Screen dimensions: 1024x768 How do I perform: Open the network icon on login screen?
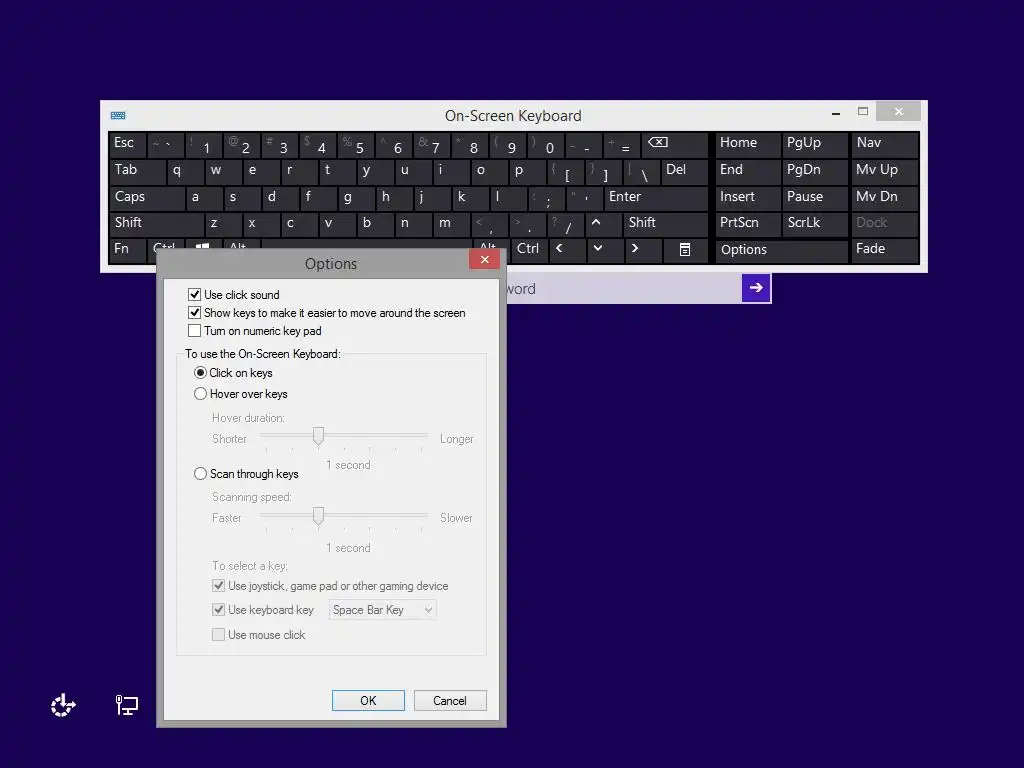coord(127,705)
